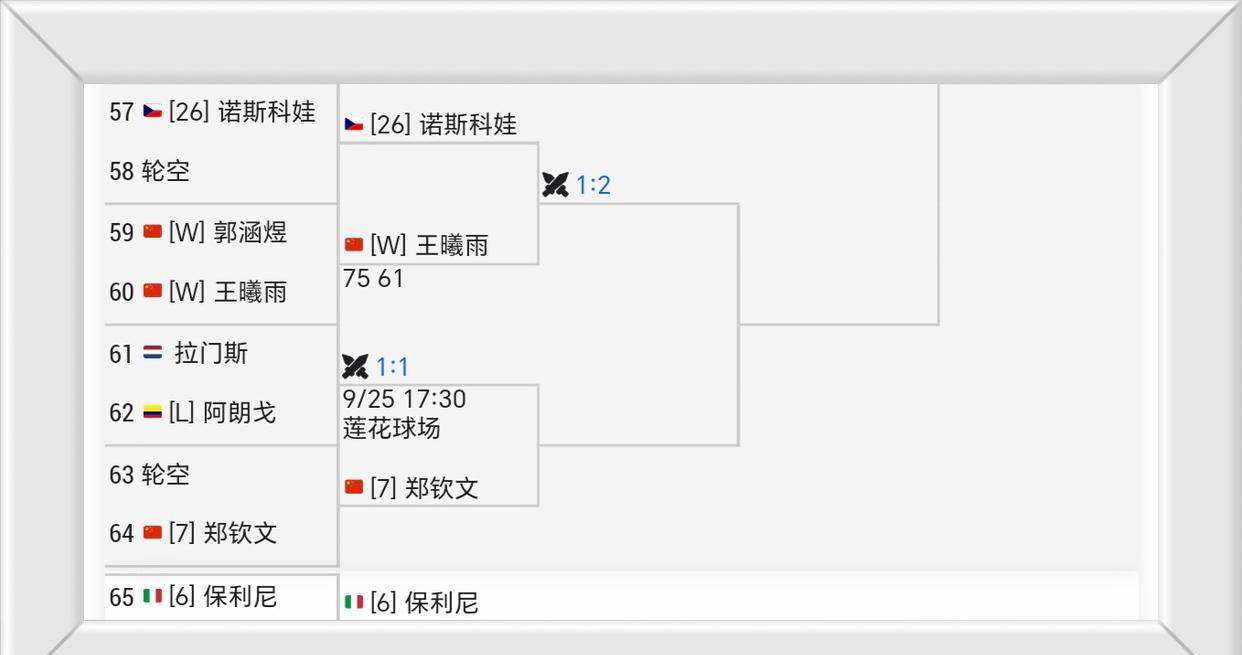Screen dimensions: 1242x655
Task: Click the crossed swords icon beside 1:1
Action: pos(355,366)
